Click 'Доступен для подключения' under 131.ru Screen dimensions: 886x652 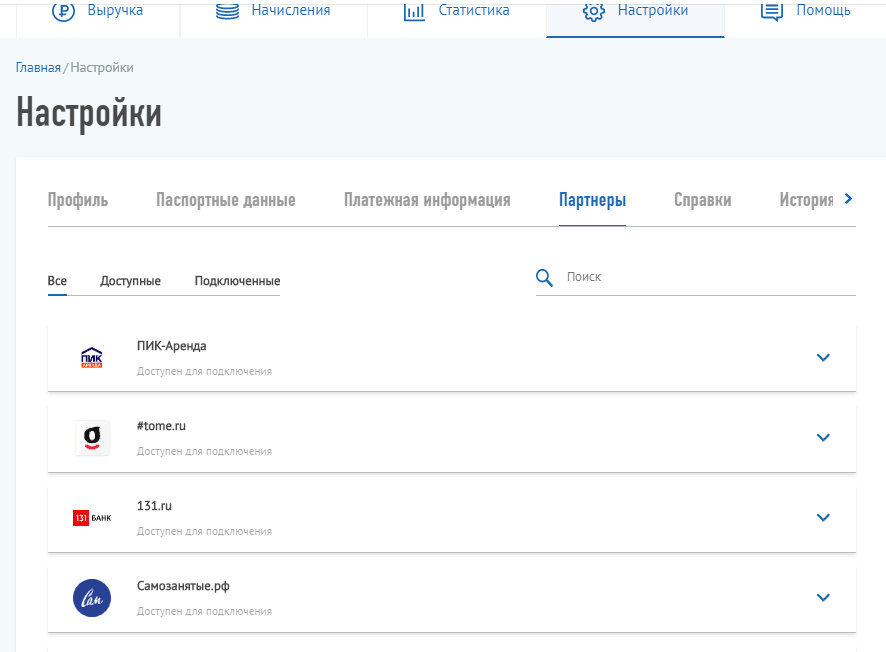[204, 531]
